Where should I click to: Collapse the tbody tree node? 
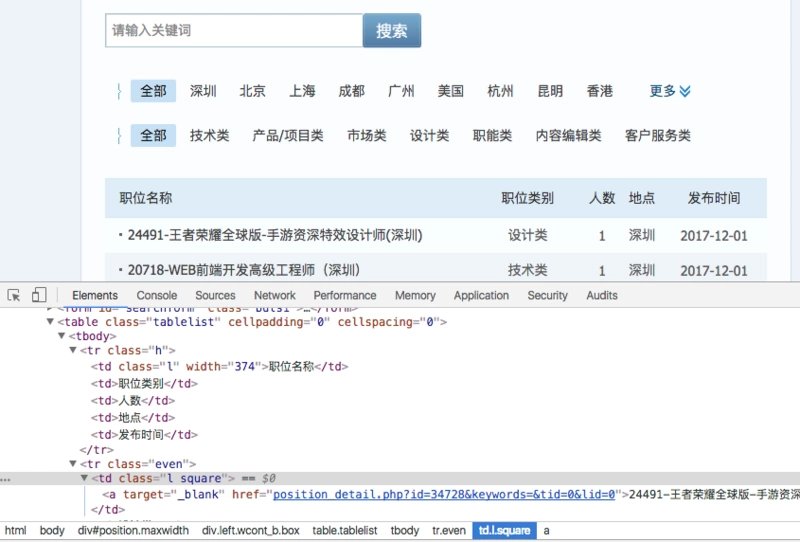pyautogui.click(x=62, y=337)
